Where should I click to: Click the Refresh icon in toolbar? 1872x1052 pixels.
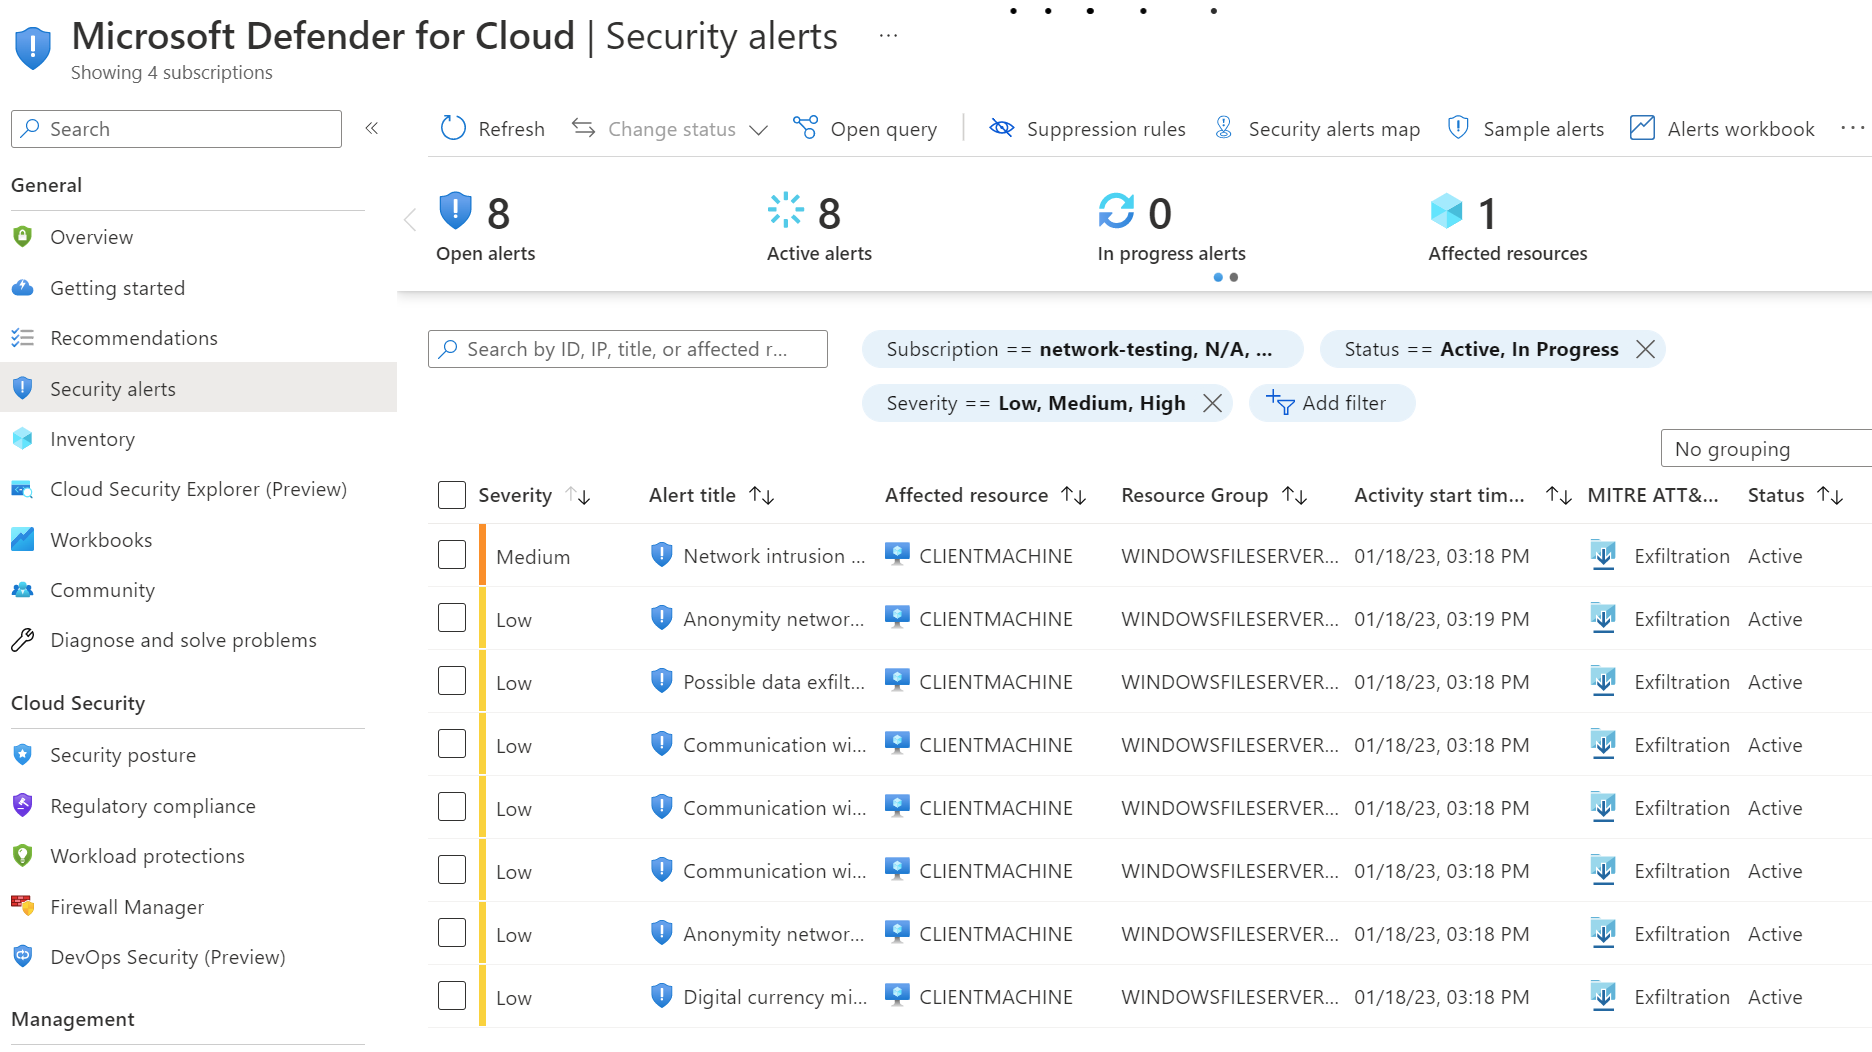(453, 128)
